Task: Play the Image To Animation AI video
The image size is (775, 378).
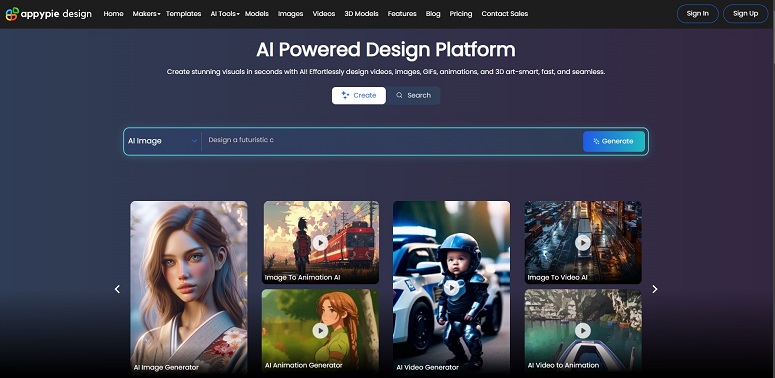Action: pos(320,243)
